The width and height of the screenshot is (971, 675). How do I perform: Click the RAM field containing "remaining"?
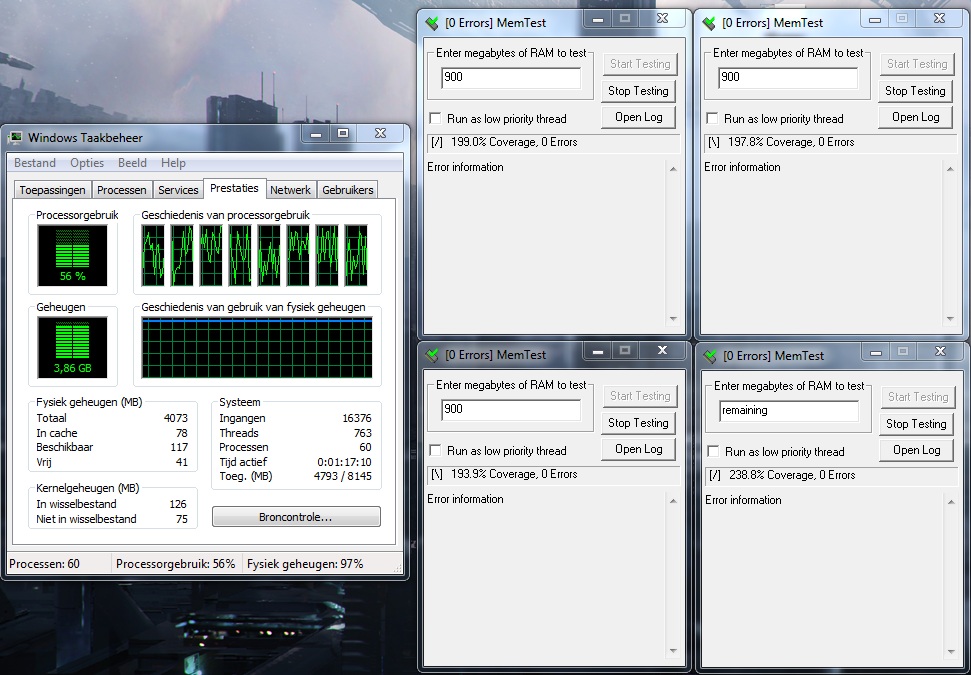789,411
